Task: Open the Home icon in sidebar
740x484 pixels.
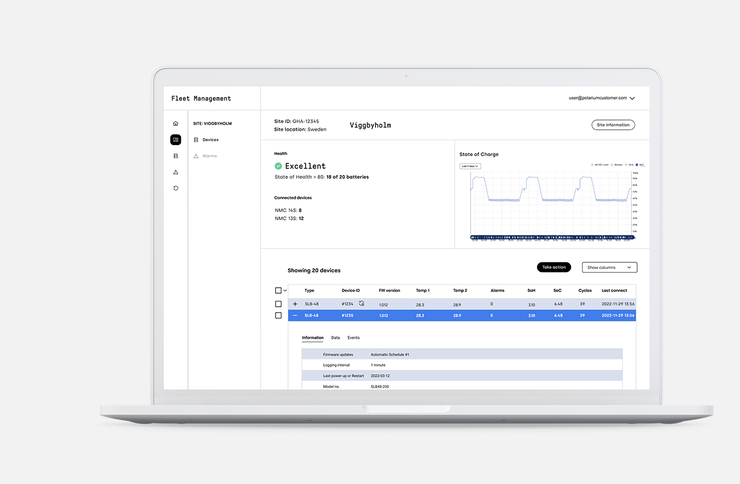Action: click(x=176, y=124)
